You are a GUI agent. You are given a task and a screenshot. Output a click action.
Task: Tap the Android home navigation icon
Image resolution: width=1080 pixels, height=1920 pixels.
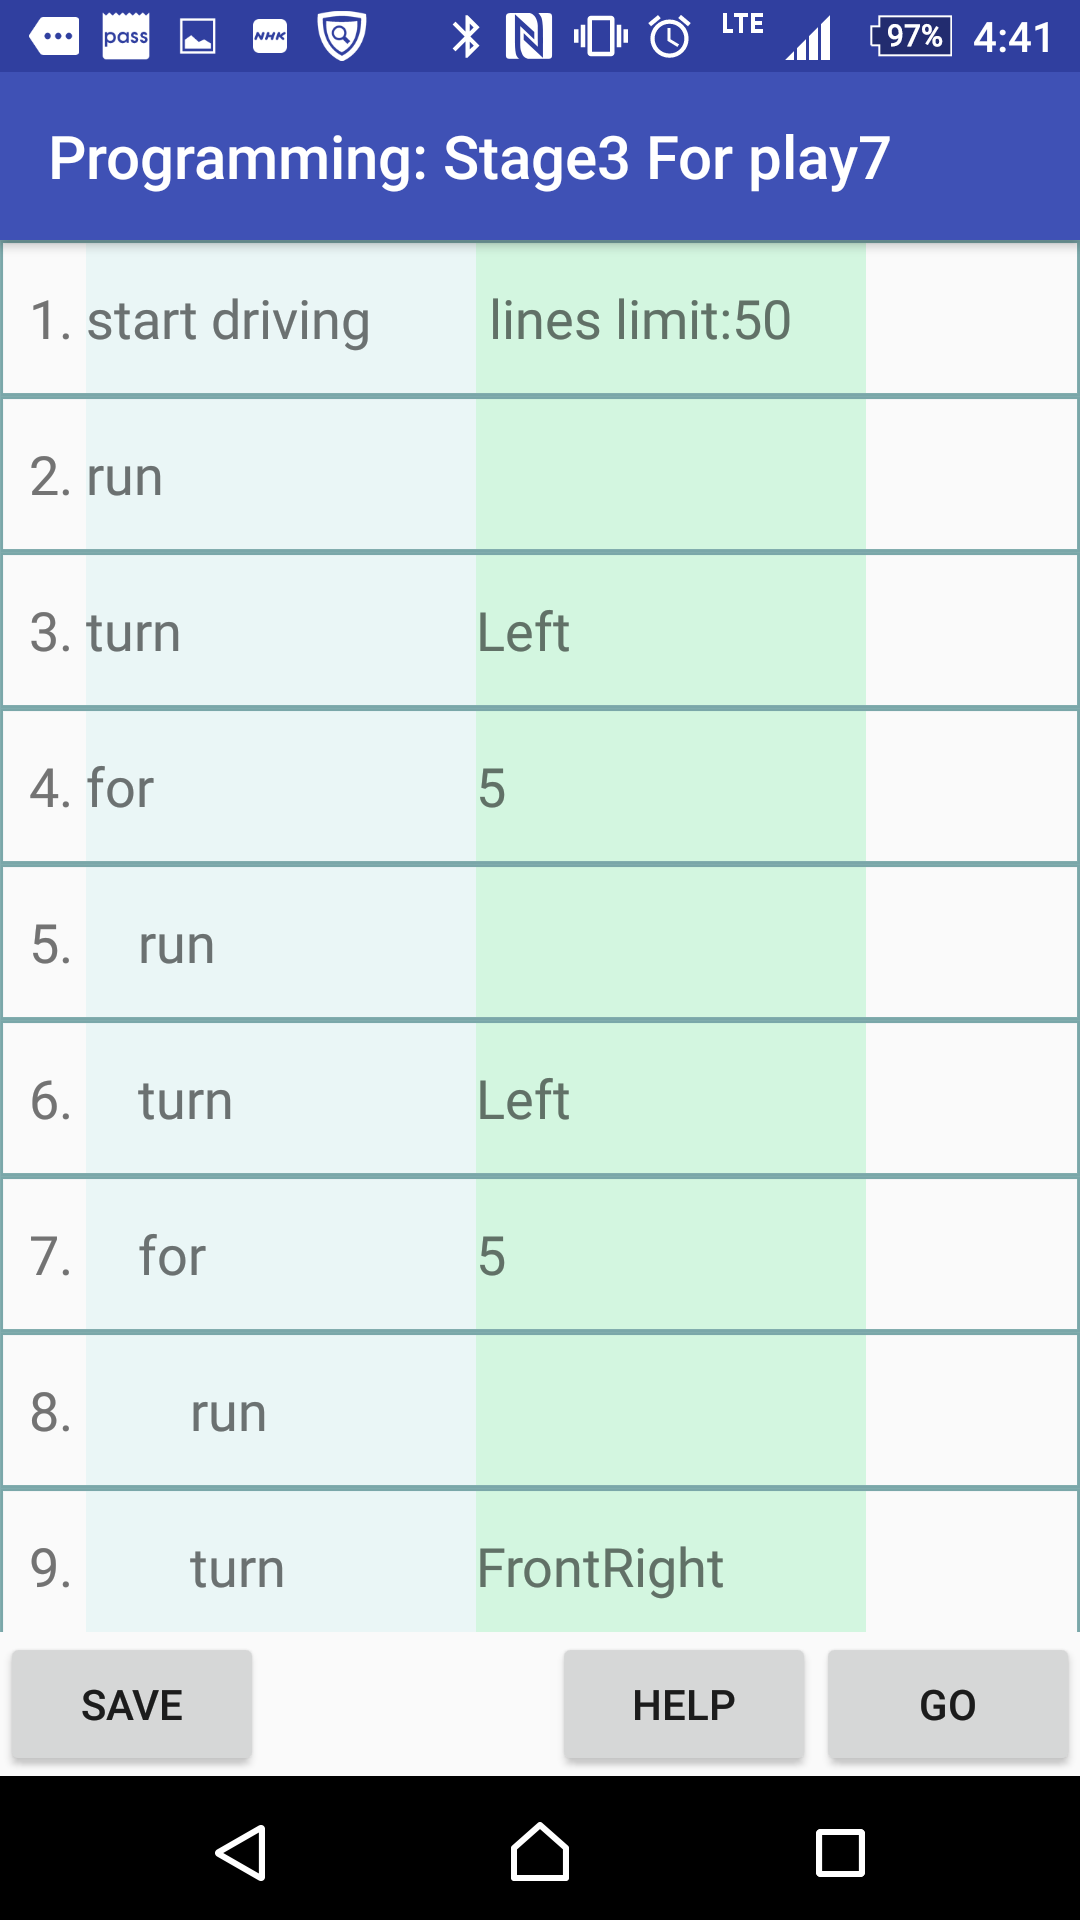pyautogui.click(x=540, y=1852)
